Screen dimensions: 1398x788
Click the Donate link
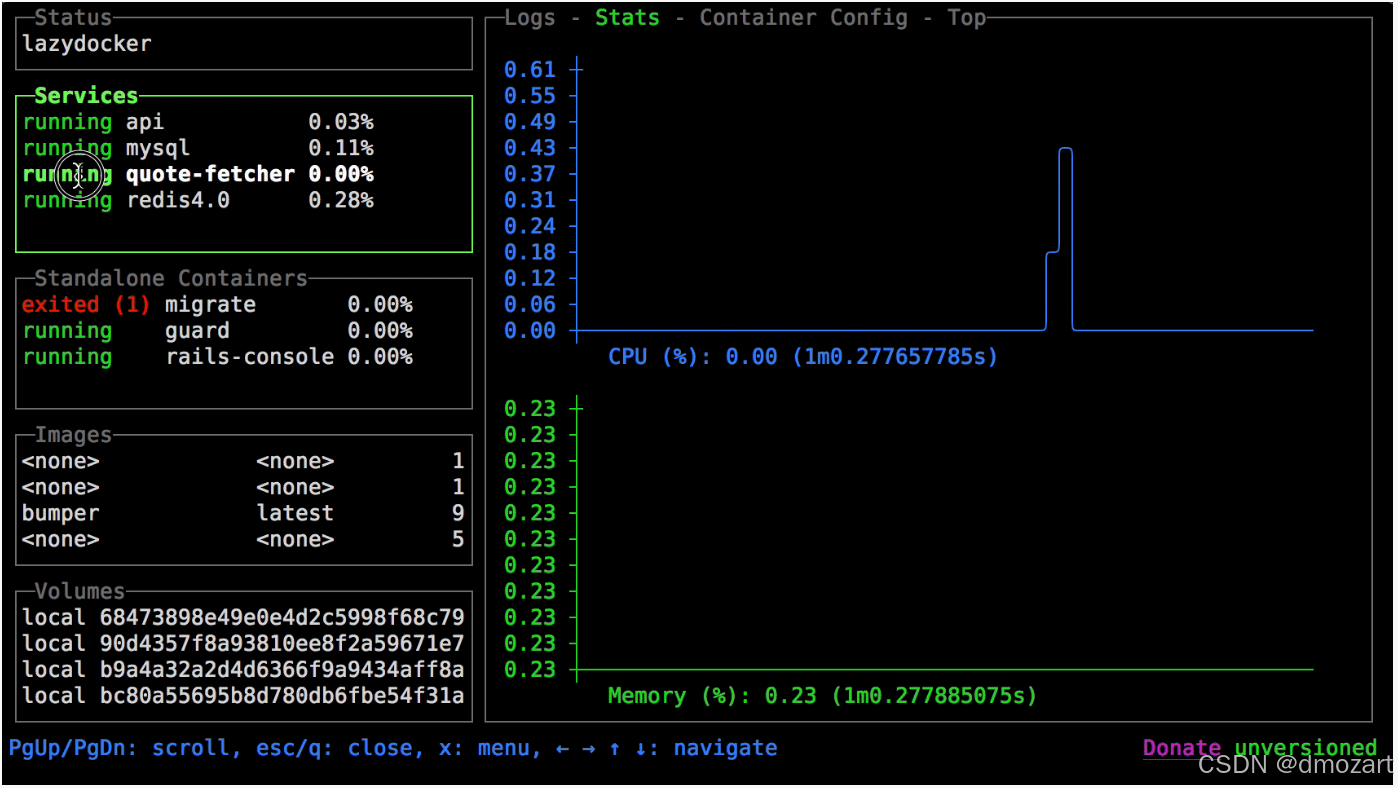pyautogui.click(x=1182, y=748)
